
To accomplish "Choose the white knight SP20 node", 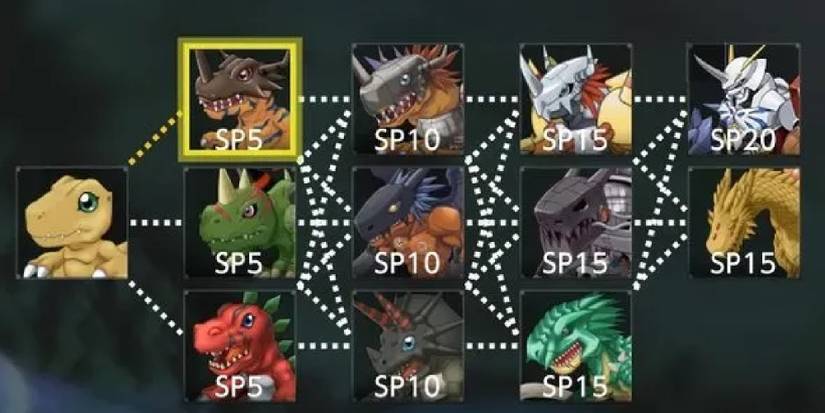I will 744,99.
